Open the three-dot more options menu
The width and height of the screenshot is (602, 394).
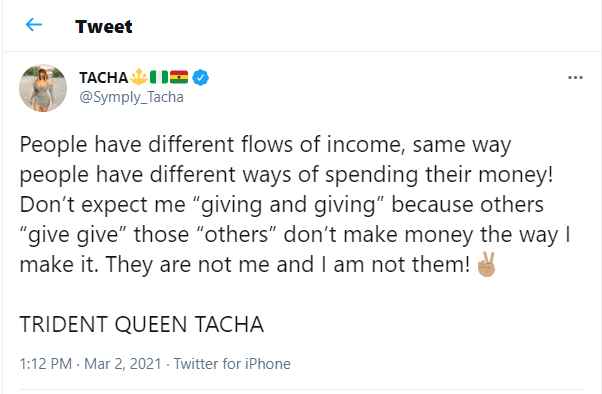click(575, 78)
